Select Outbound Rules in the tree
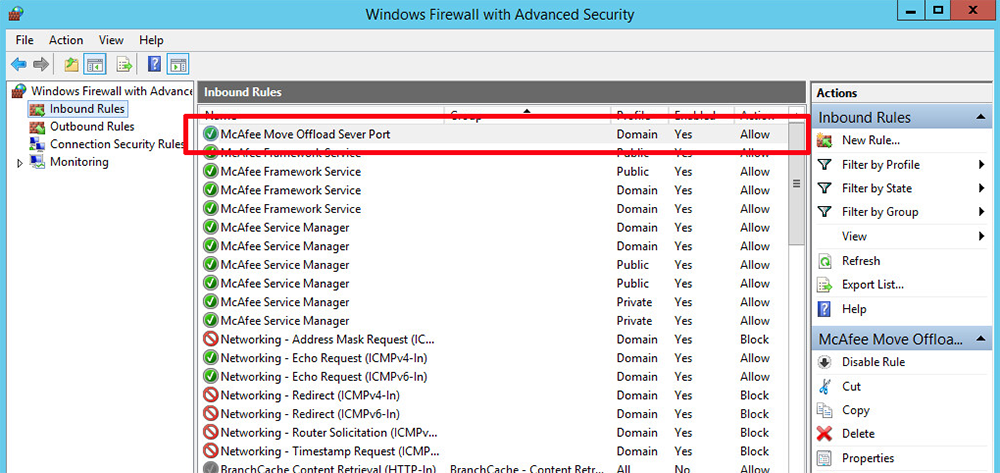This screenshot has height=473, width=1000. (82, 127)
